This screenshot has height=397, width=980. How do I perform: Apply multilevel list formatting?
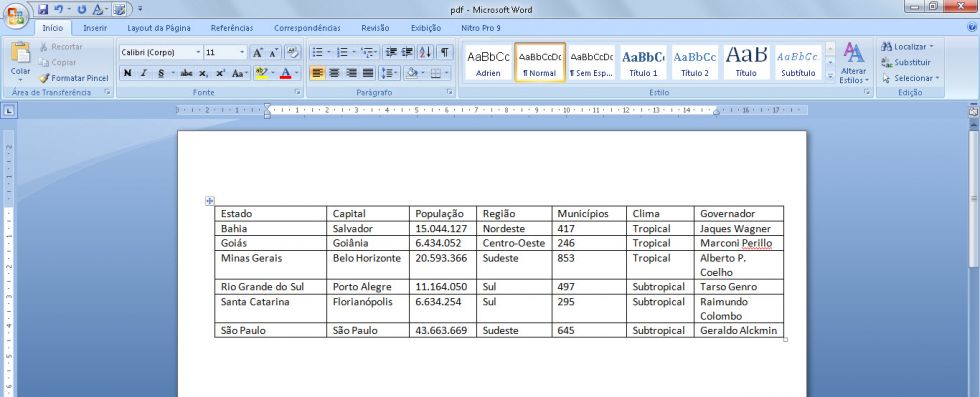point(367,53)
